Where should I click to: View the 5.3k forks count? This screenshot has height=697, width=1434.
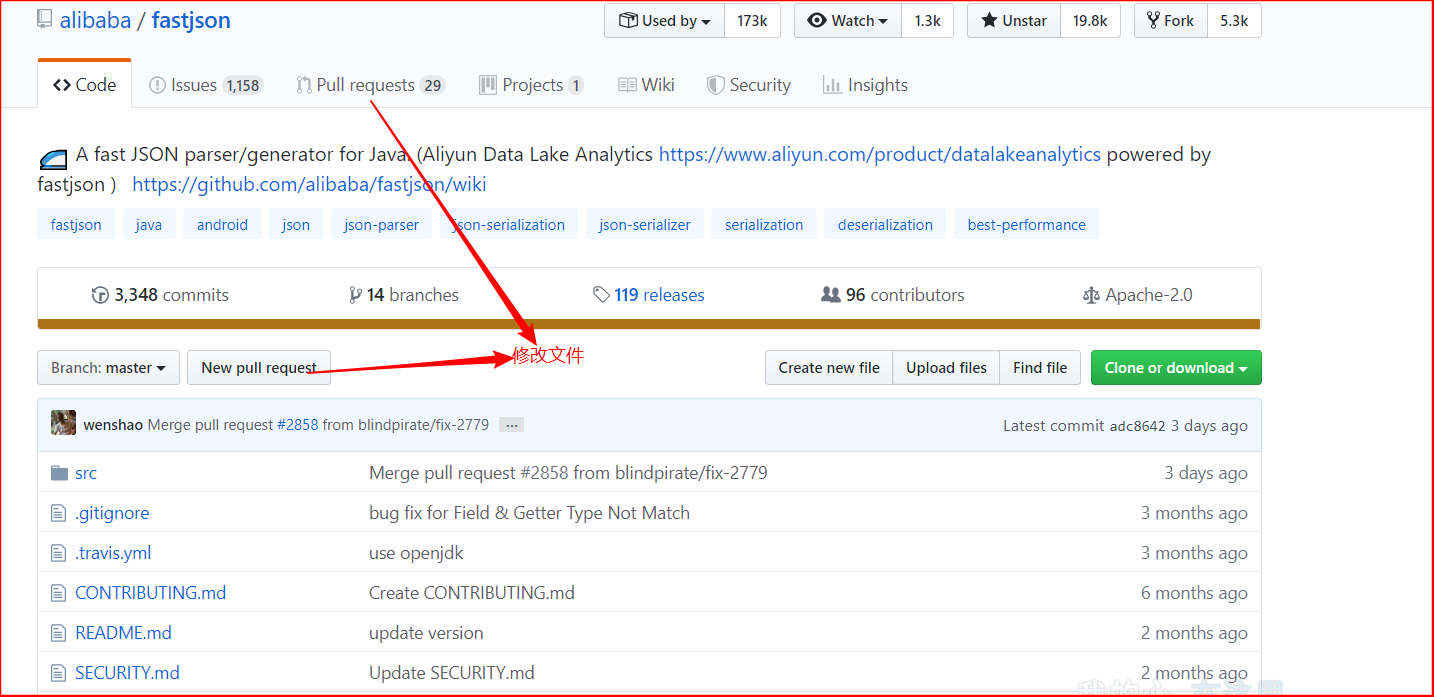[x=1234, y=21]
